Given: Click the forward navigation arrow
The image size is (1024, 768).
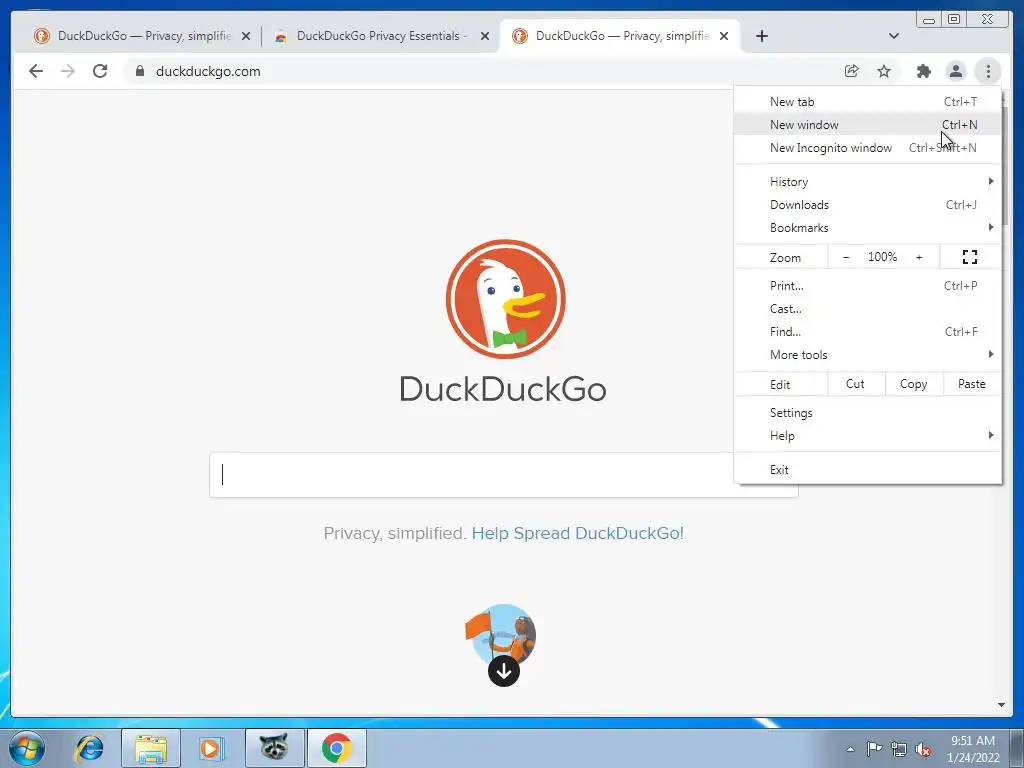Looking at the screenshot, I should (68, 71).
